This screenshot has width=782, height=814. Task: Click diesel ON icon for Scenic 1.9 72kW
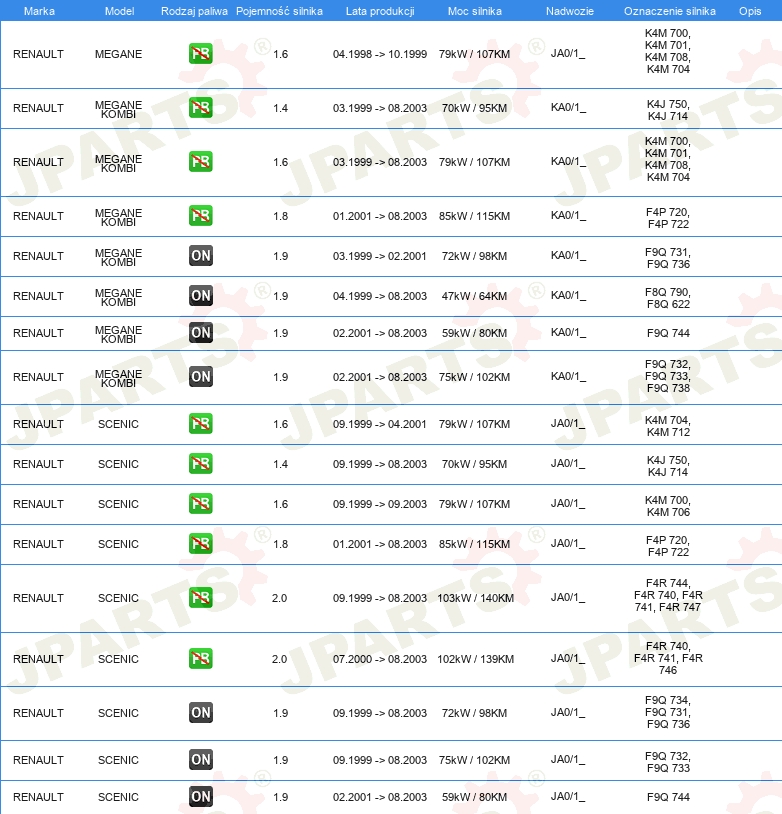tap(200, 712)
